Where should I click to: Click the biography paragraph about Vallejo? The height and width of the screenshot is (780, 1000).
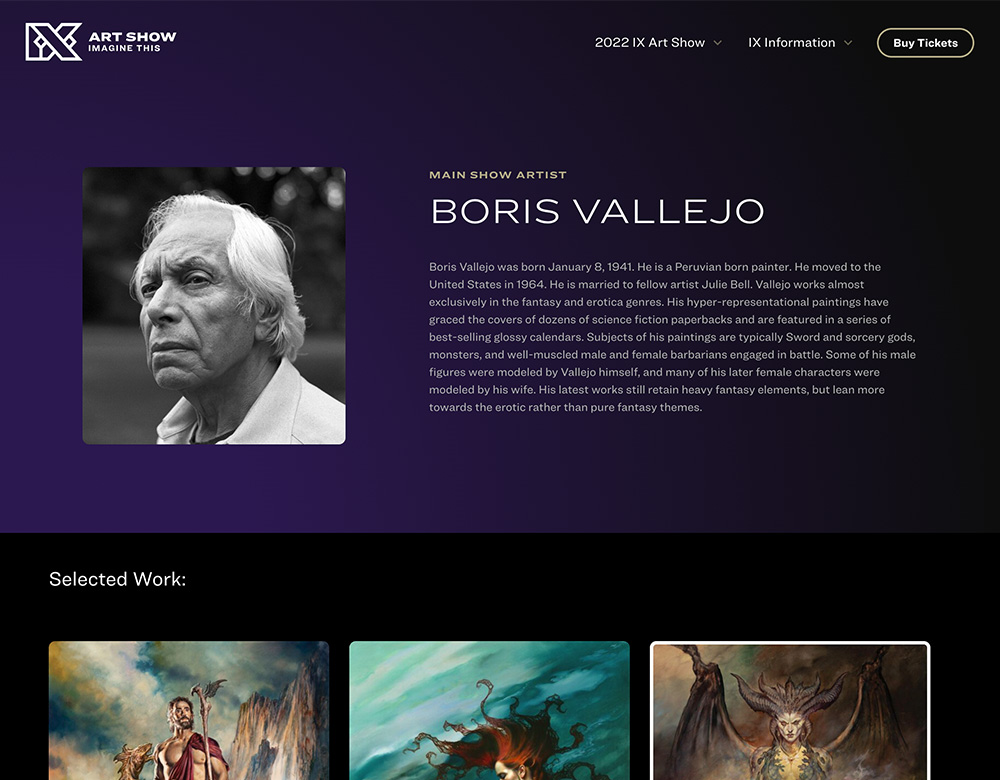(672, 337)
